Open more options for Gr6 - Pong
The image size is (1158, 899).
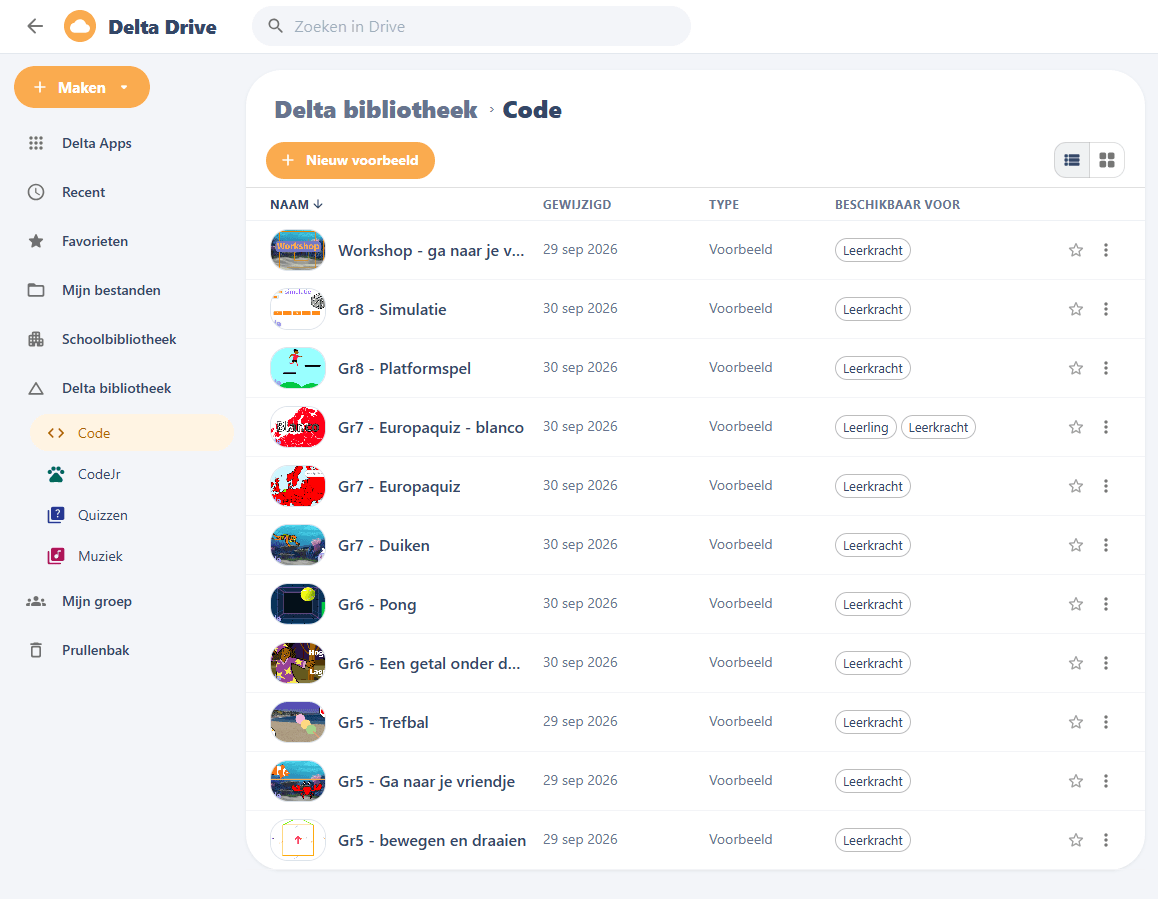1106,604
